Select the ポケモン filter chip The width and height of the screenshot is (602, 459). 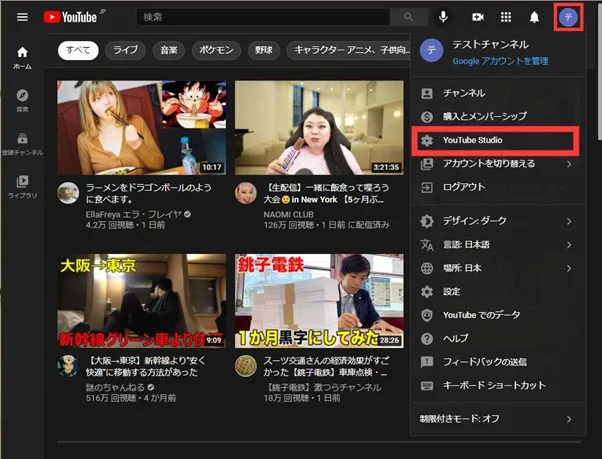(x=211, y=49)
